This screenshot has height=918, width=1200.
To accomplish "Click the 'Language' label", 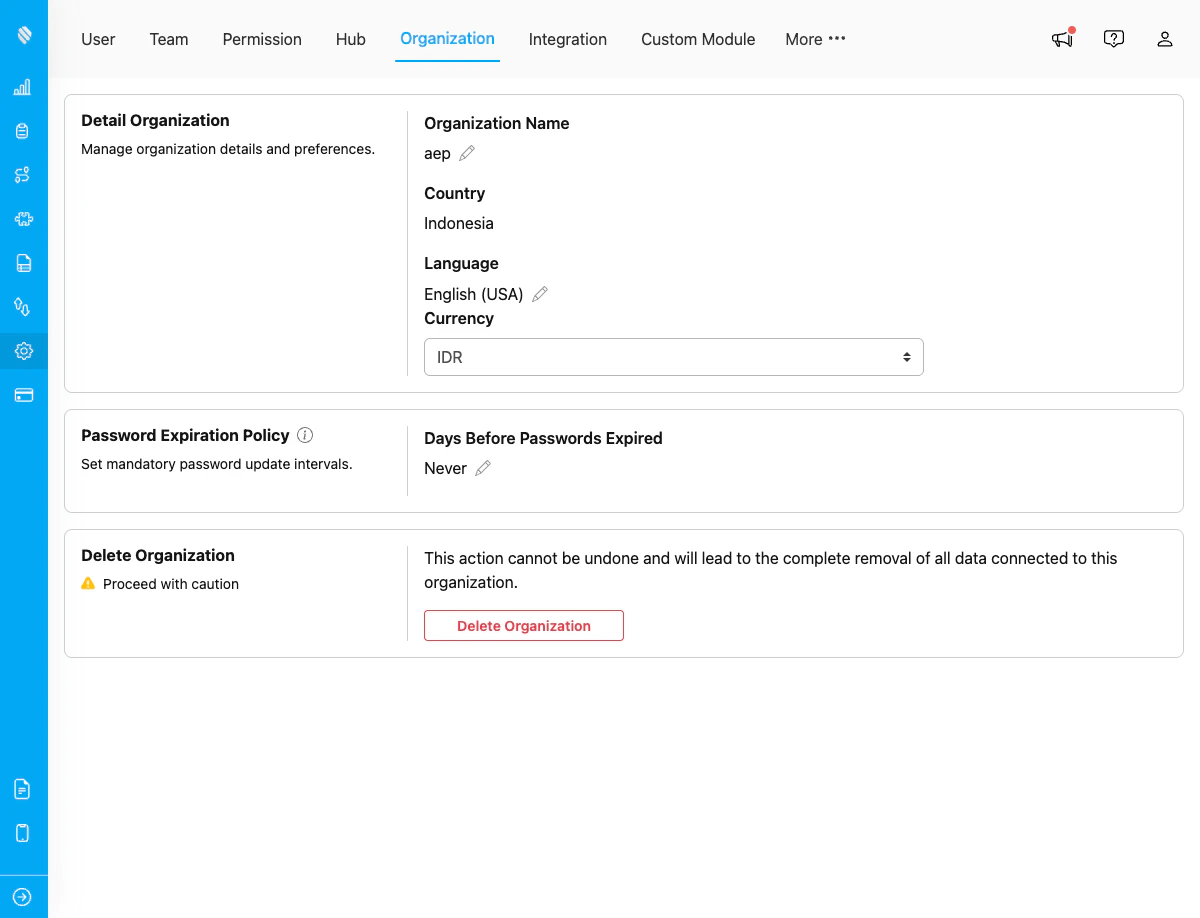I will (x=461, y=263).
